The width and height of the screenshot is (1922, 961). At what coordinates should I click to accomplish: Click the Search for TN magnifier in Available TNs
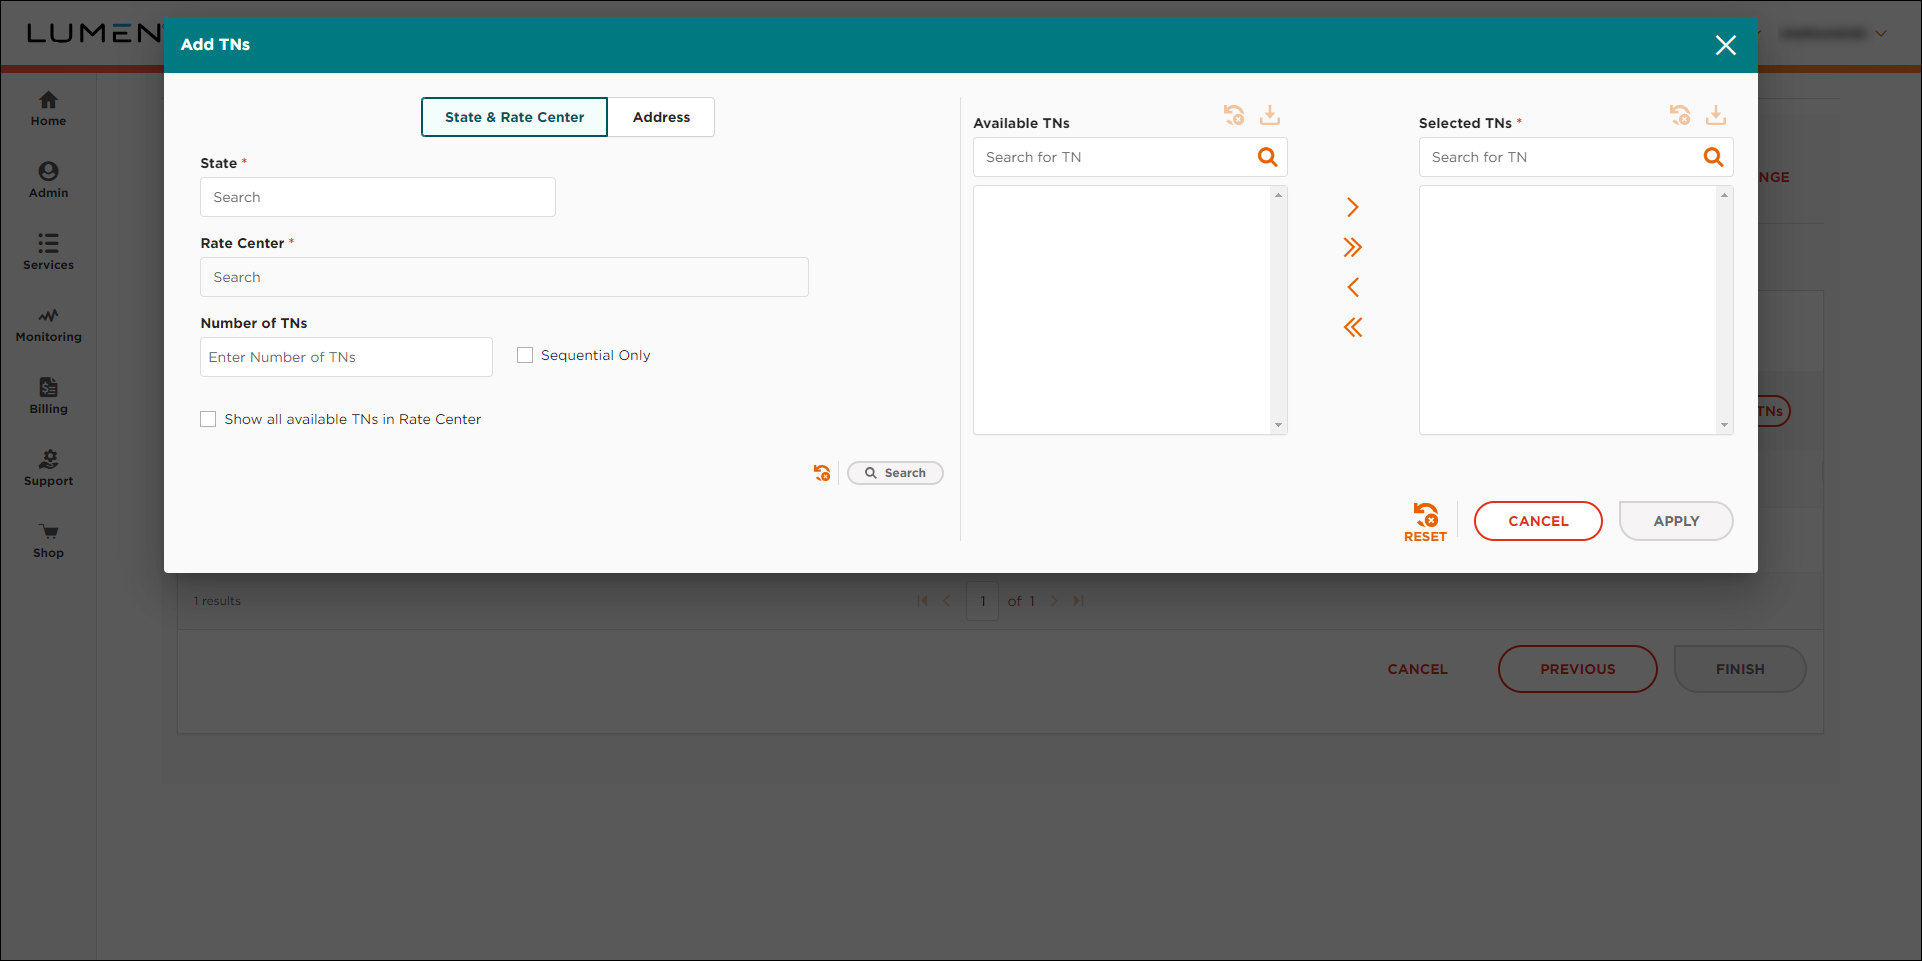(x=1267, y=156)
